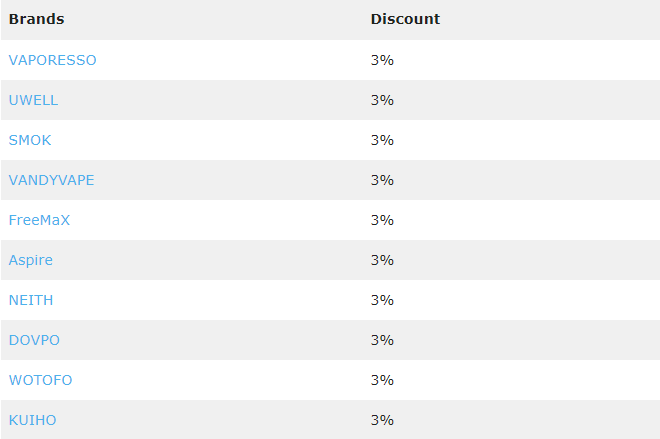Open the VAPORESSO brand link
The height and width of the screenshot is (439, 660).
tap(53, 60)
